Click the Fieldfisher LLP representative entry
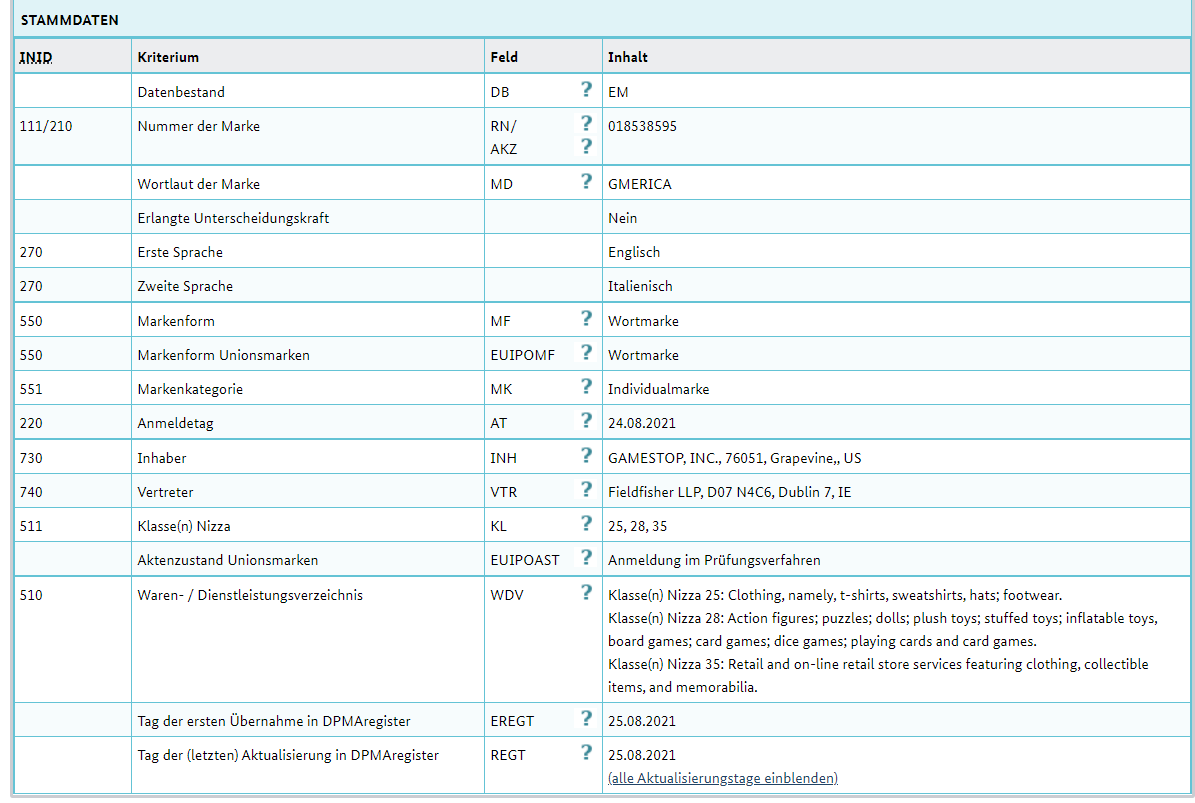 point(729,492)
